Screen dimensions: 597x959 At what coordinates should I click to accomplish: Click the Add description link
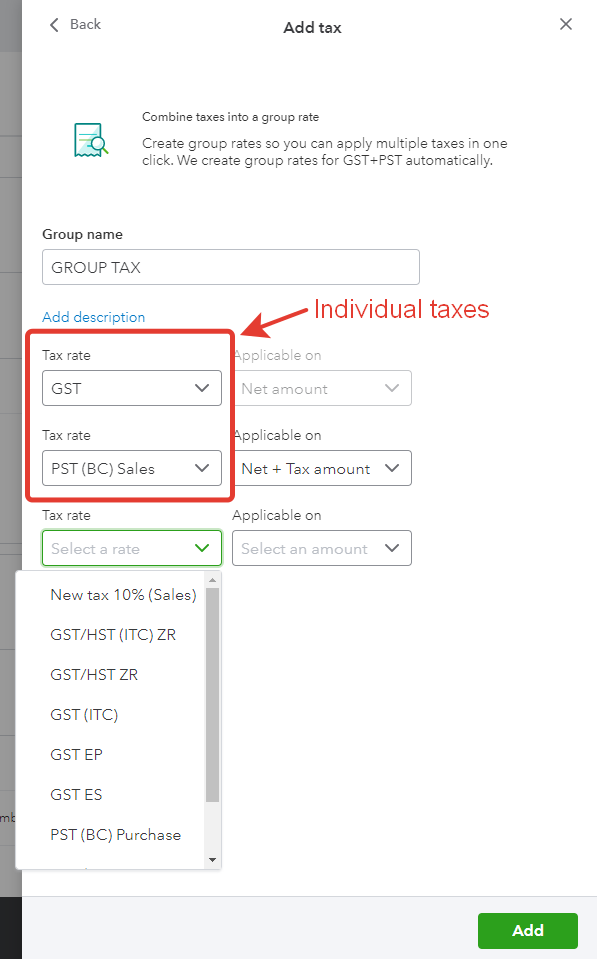pos(94,317)
